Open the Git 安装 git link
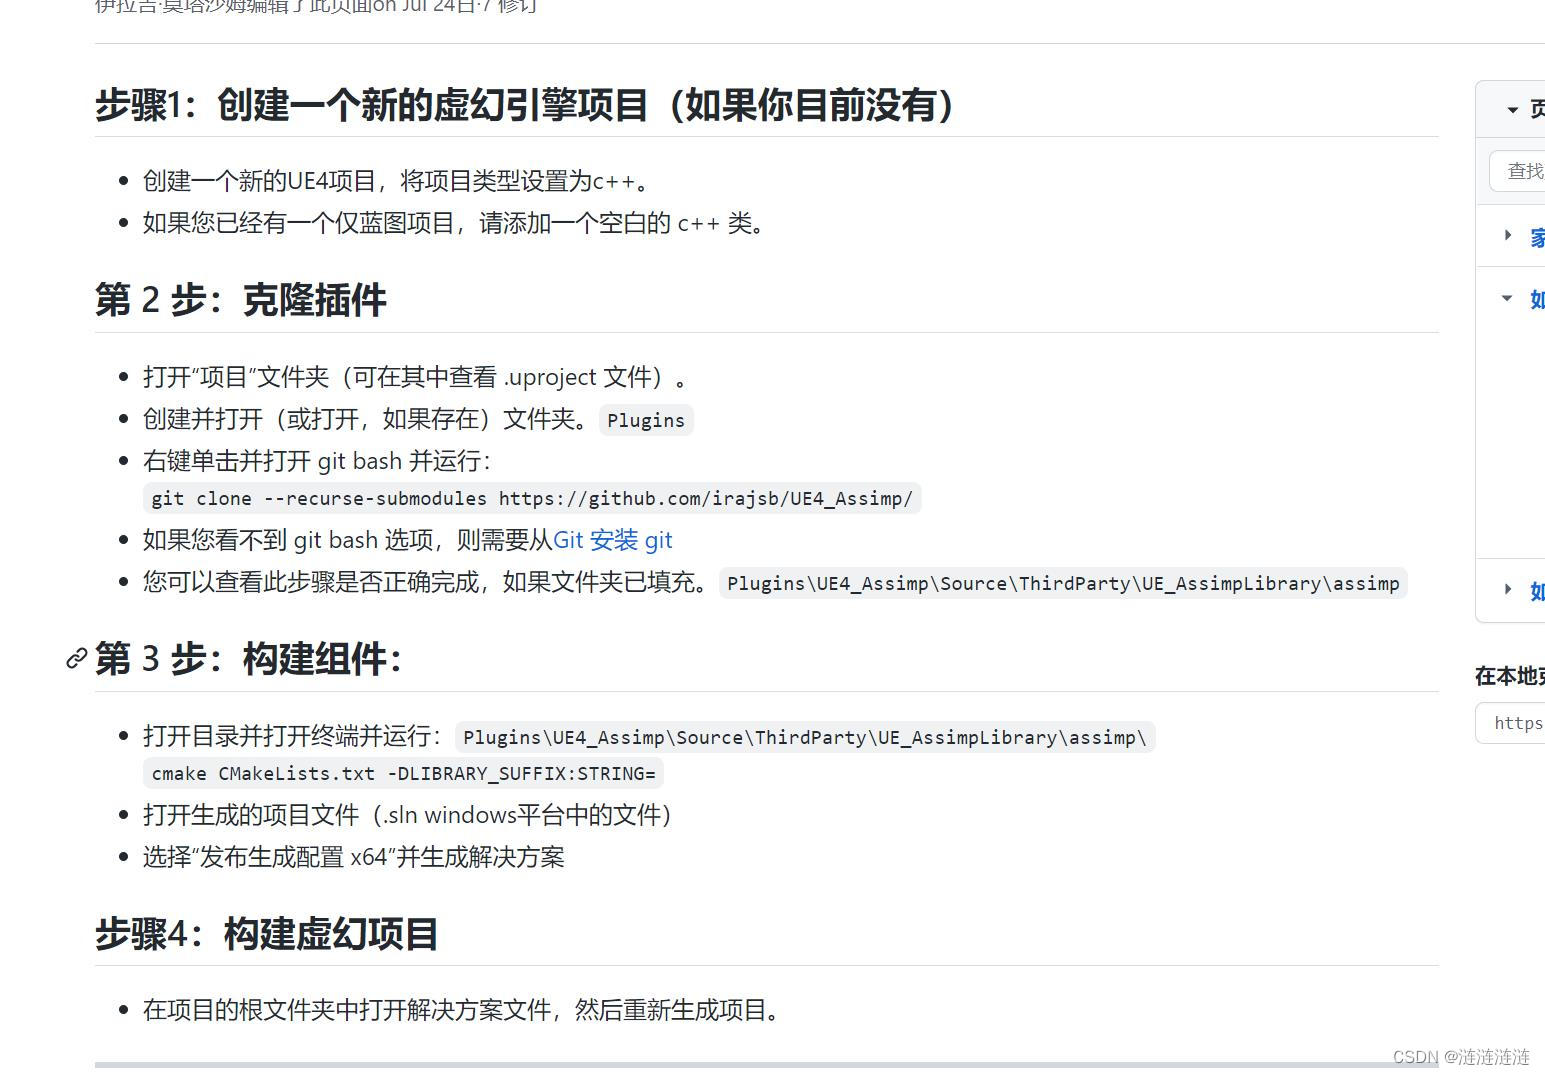This screenshot has height=1075, width=1545. click(x=612, y=540)
